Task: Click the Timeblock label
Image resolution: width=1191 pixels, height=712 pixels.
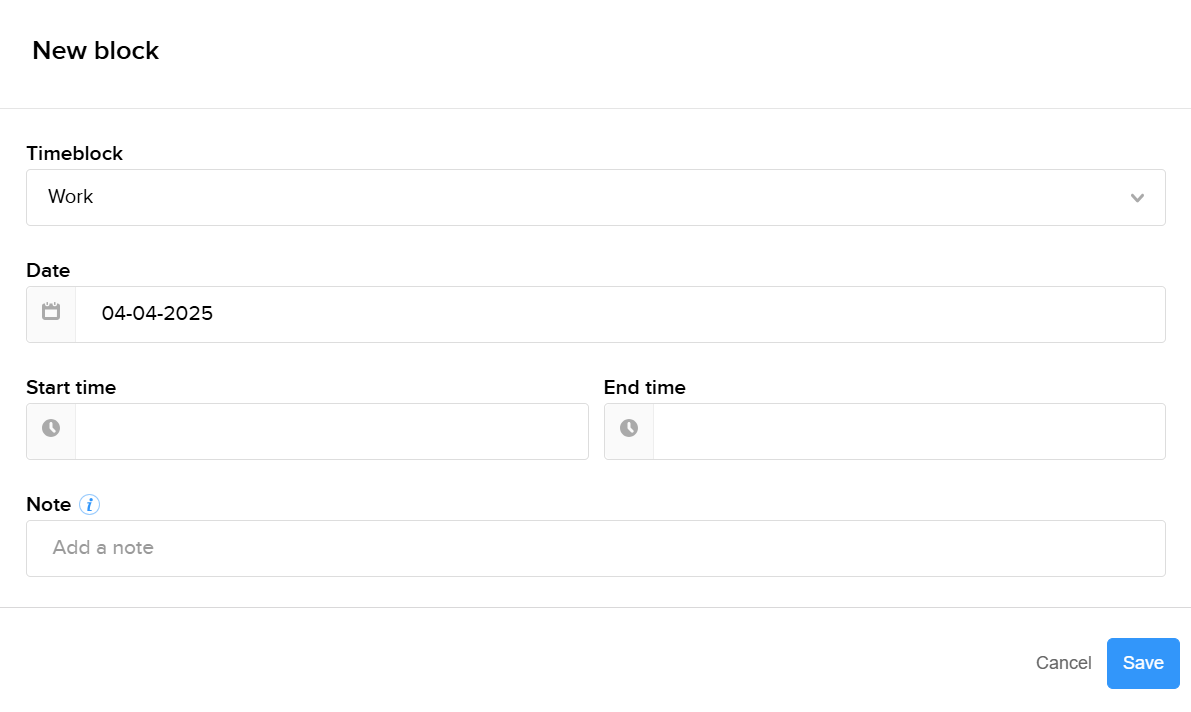Action: [x=74, y=153]
